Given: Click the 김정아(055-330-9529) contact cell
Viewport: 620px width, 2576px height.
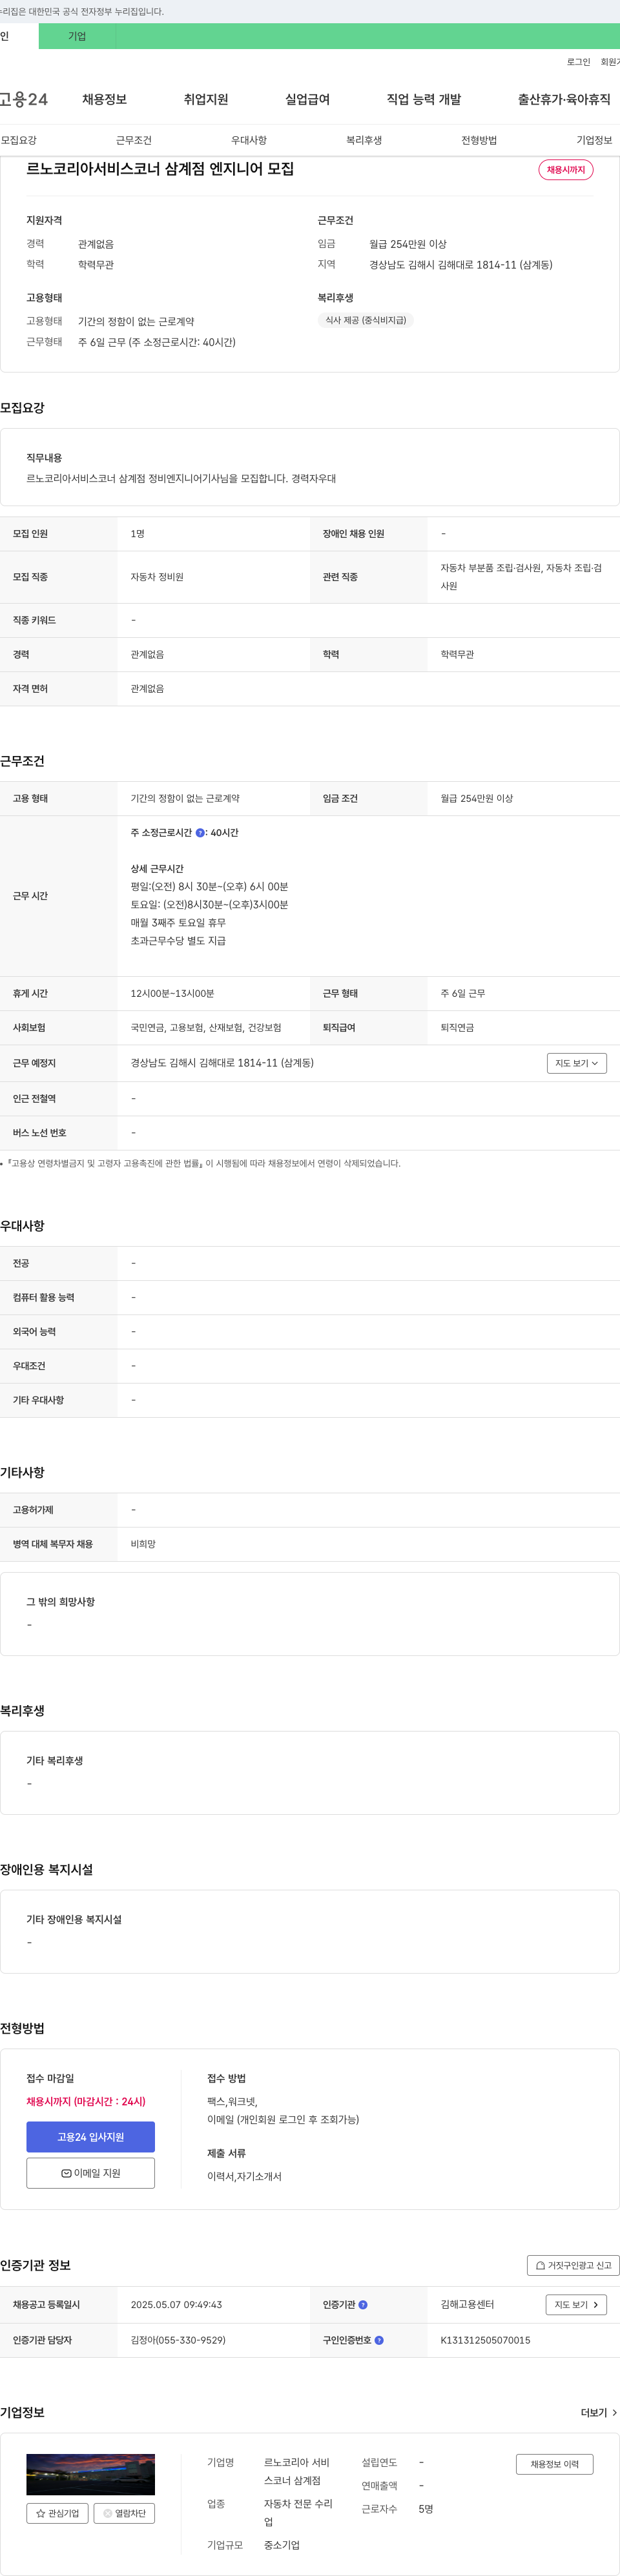Looking at the screenshot, I should pos(178,2340).
